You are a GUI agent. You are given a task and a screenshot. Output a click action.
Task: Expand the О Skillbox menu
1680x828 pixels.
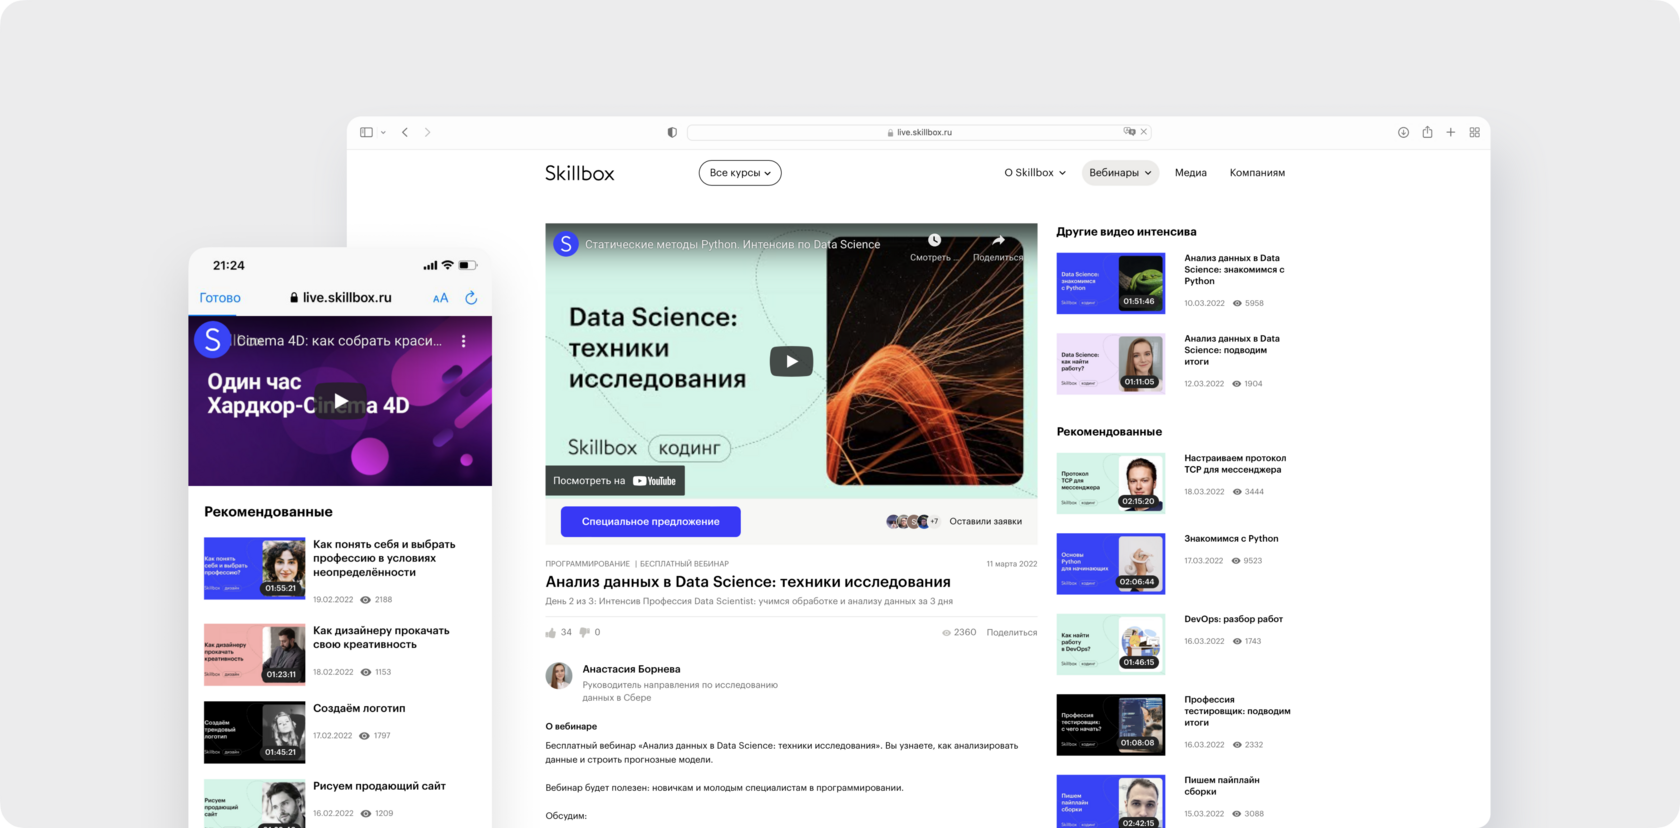pyautogui.click(x=1035, y=173)
